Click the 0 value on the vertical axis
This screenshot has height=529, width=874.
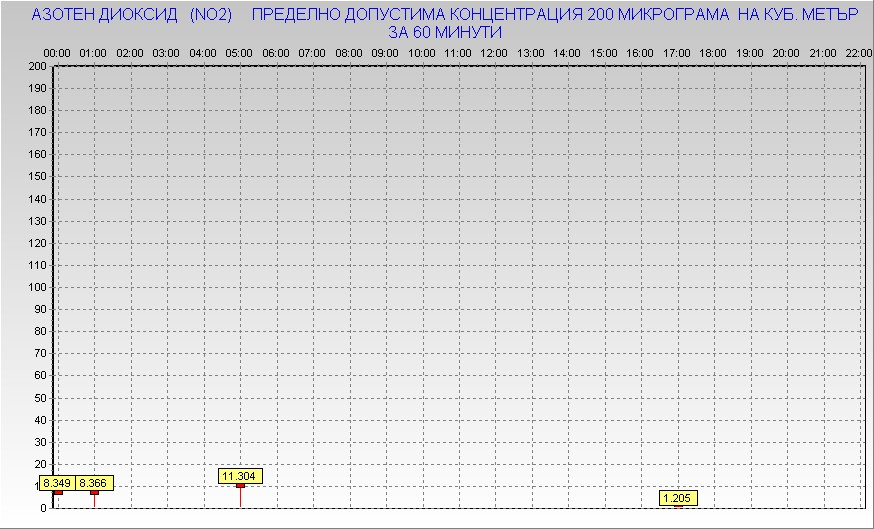coord(43,508)
